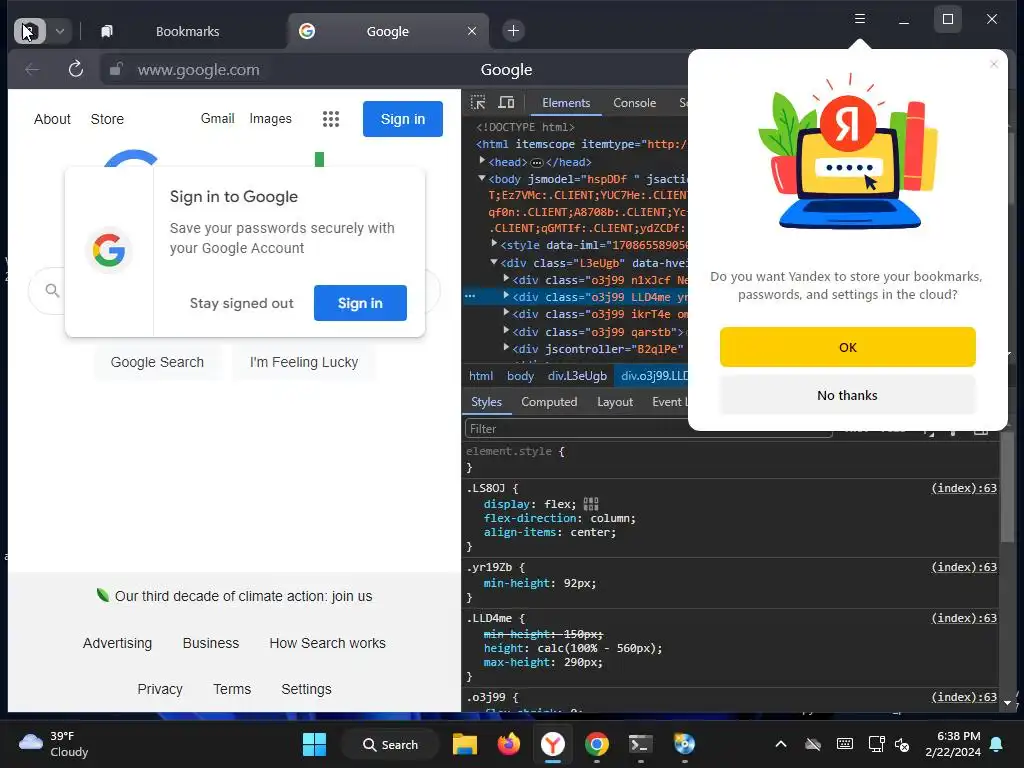
Task: Go back with the back arrow
Action: pyautogui.click(x=32, y=69)
